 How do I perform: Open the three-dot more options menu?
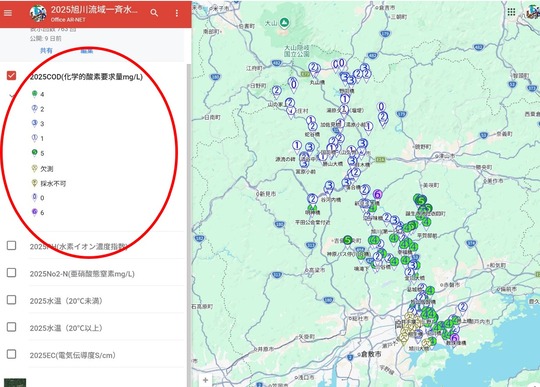click(x=177, y=13)
